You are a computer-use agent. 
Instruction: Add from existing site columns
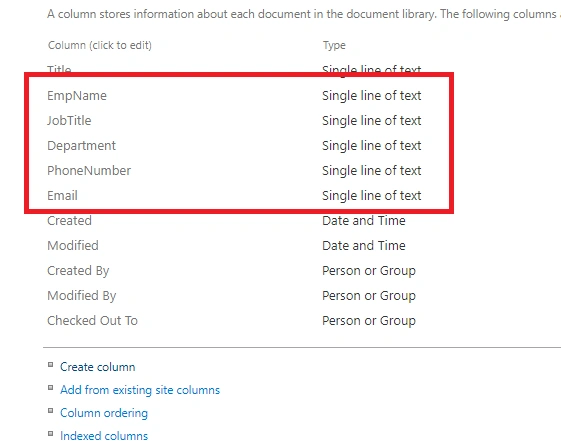pos(140,390)
